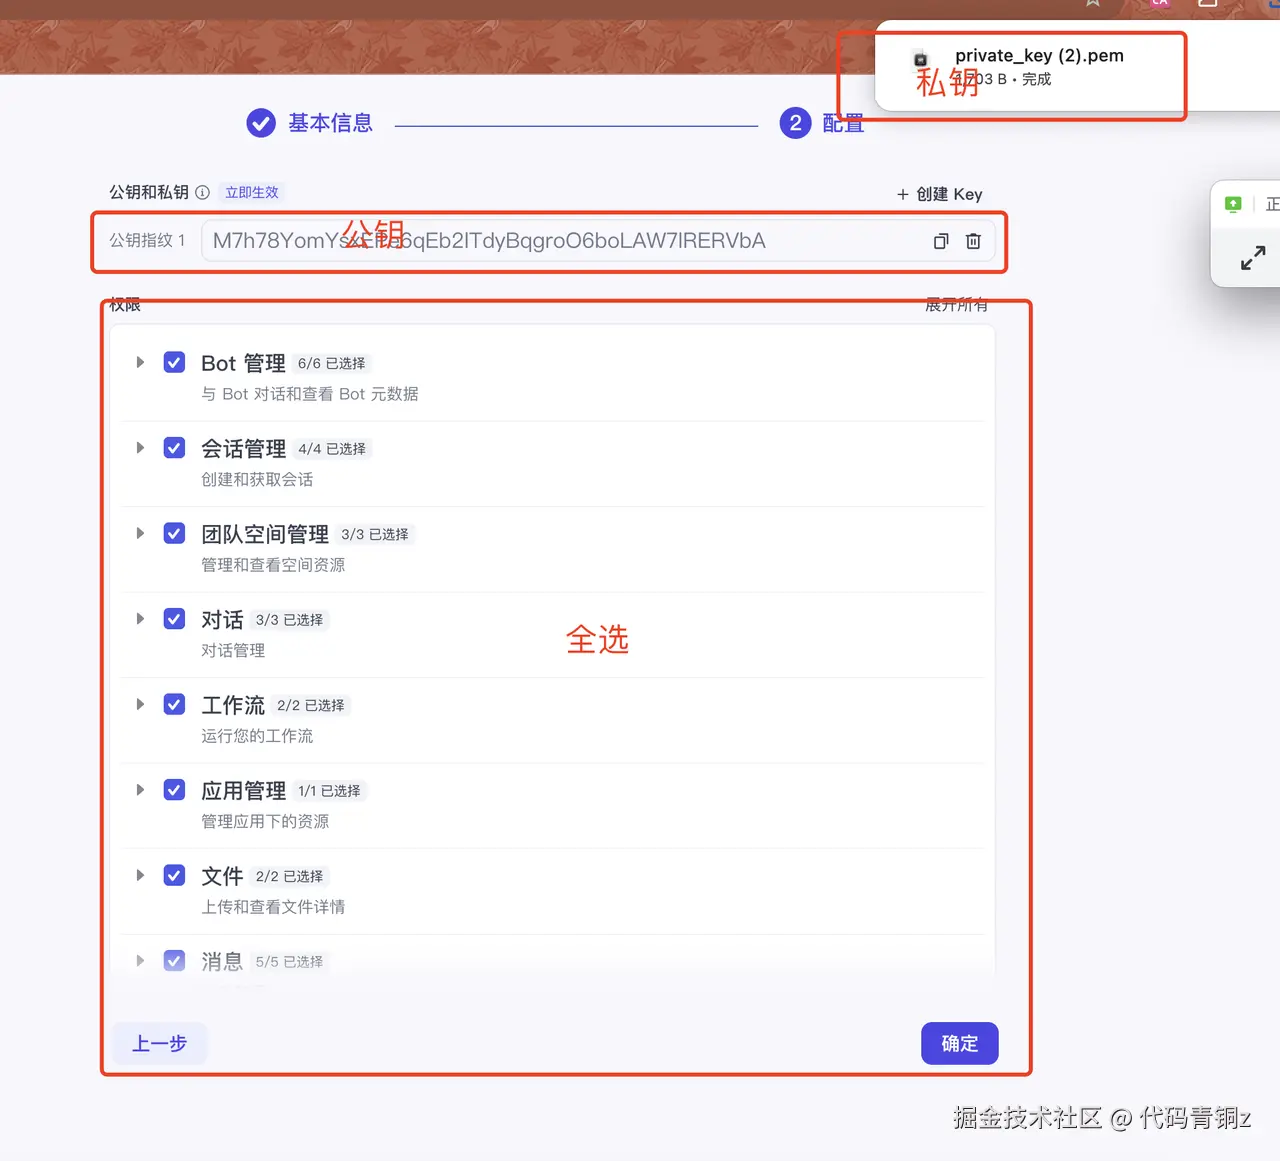Uncheck the 对话 permission checkbox
This screenshot has height=1161, width=1280.
coord(174,619)
